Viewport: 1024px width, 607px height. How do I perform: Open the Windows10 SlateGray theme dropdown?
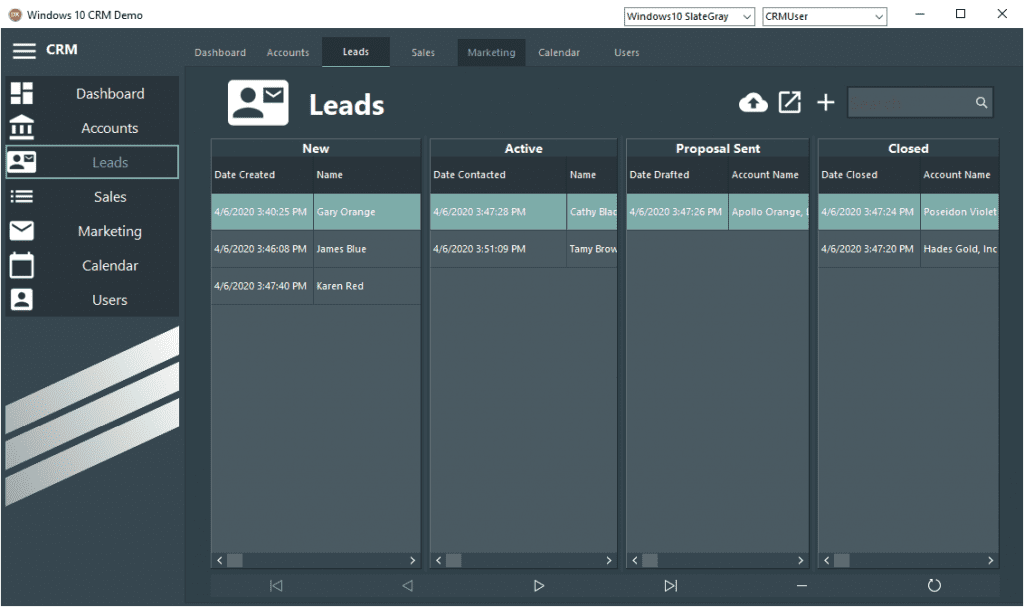(689, 16)
